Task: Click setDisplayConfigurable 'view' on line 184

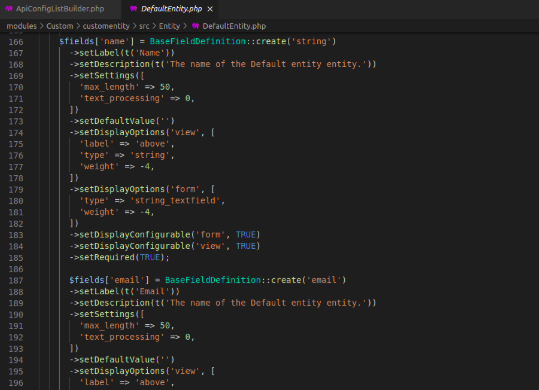Action: click(x=152, y=246)
